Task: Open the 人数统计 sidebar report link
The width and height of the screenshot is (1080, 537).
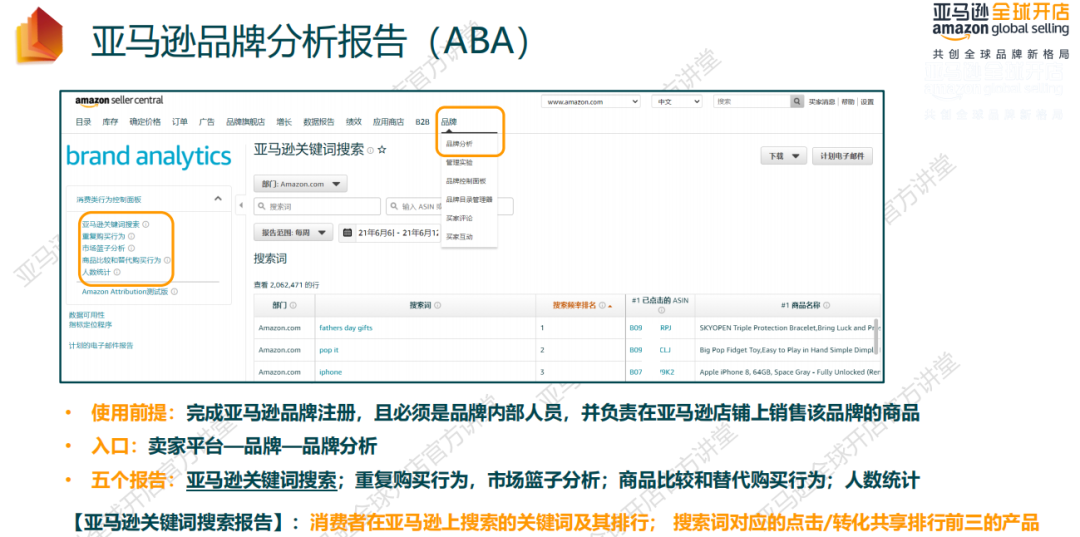Action: 96,272
